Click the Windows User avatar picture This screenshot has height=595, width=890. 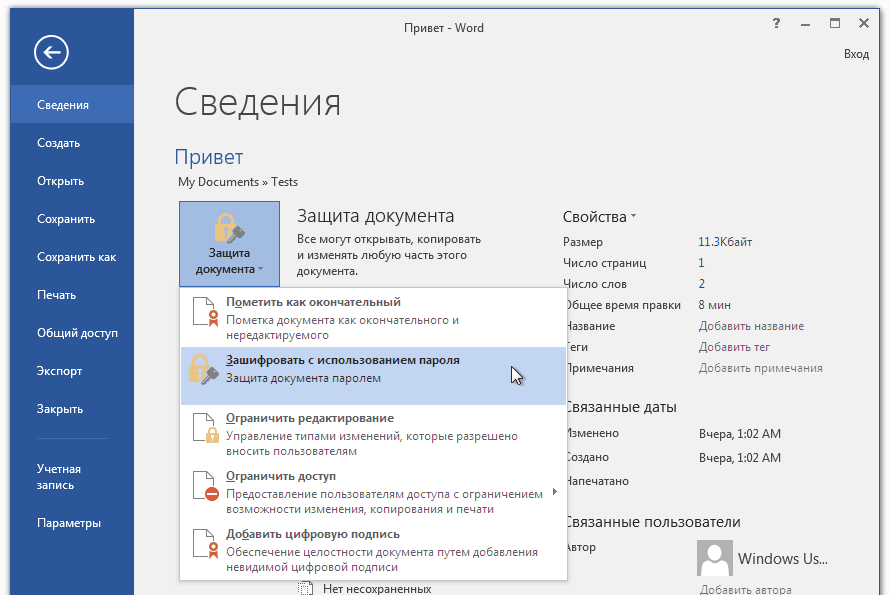coord(715,559)
